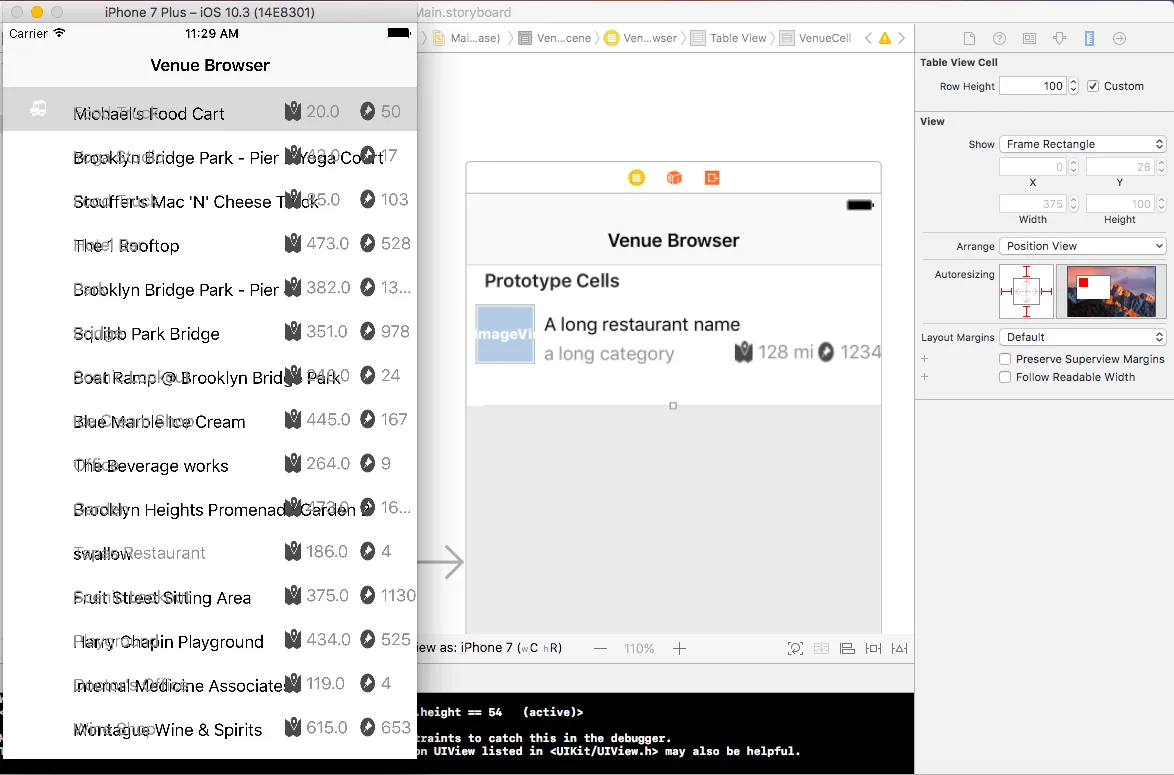The image size is (1174, 775).
Task: Select the Mai...ase) jump bar item
Action: 466,38
